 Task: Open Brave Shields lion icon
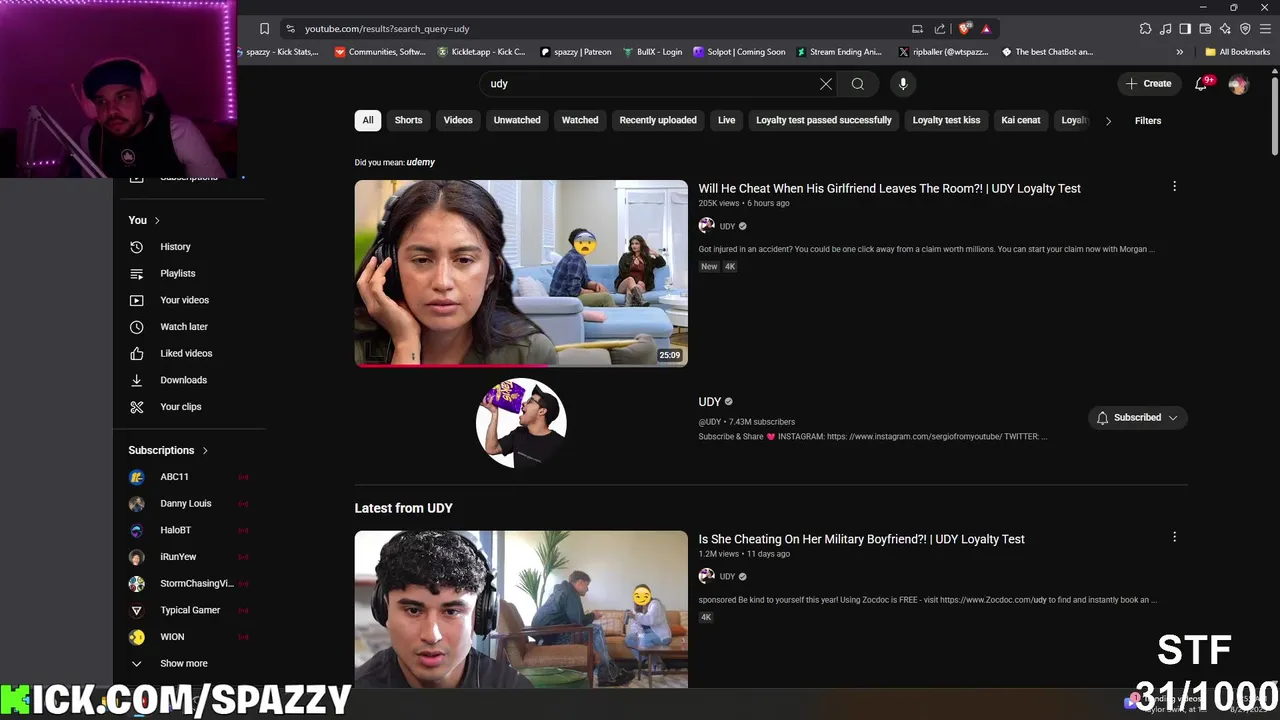(x=965, y=29)
